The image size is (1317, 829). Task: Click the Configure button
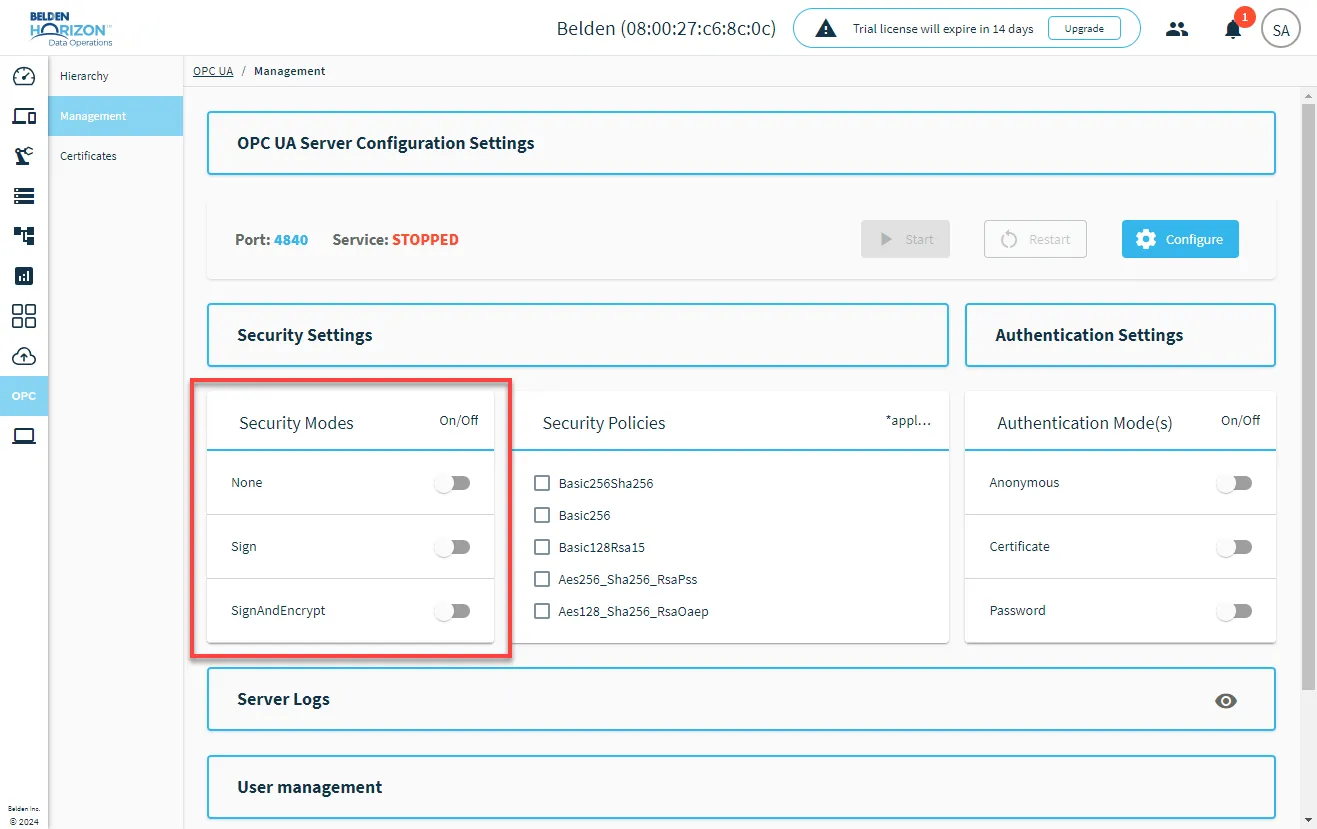pos(1180,239)
